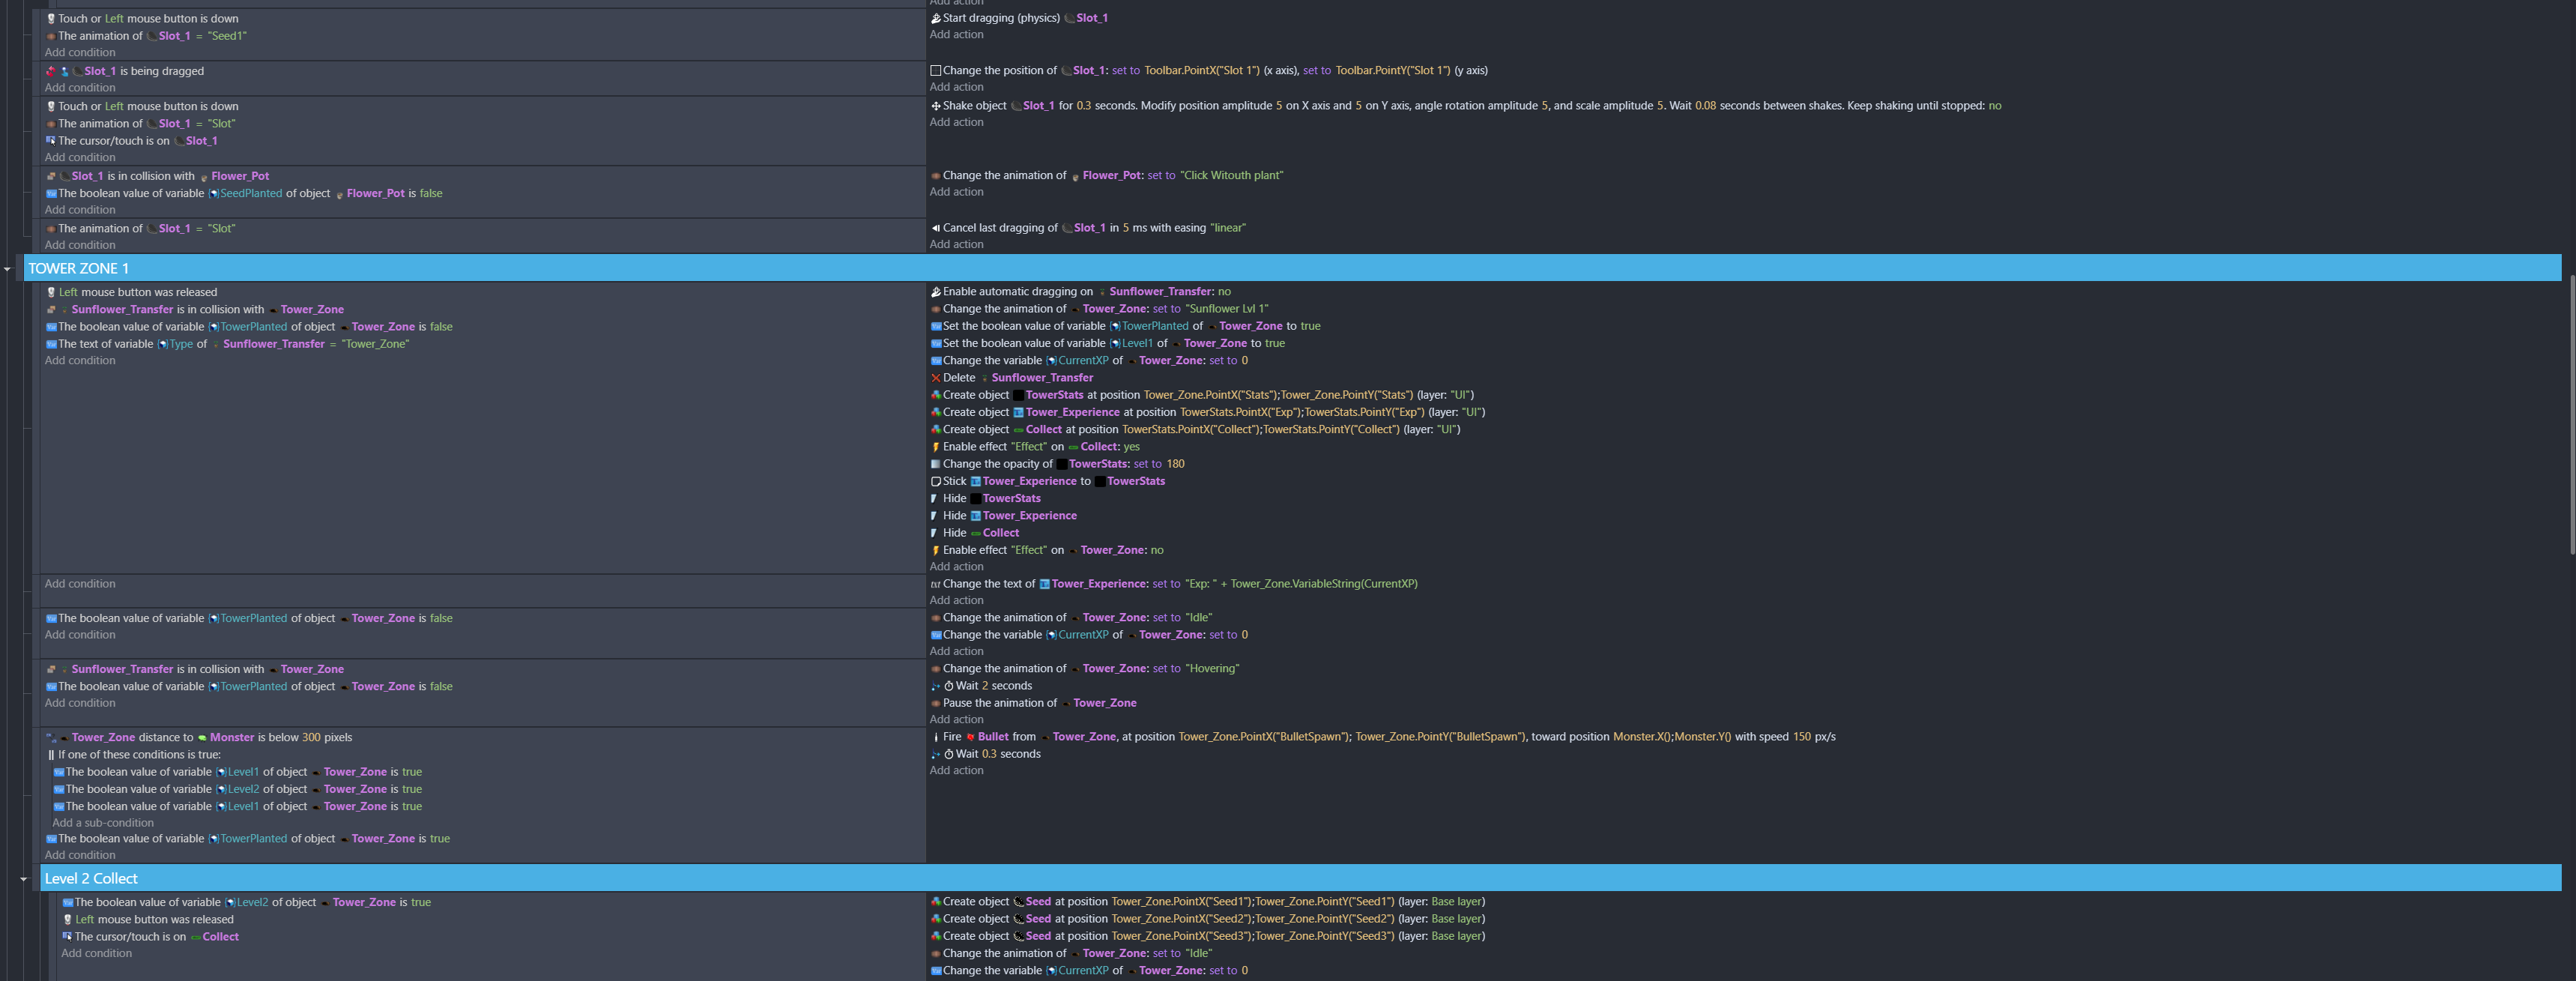This screenshot has height=981, width=2576.
Task: Click 'Add a sub-condition' under the OR condition
Action: pos(103,823)
